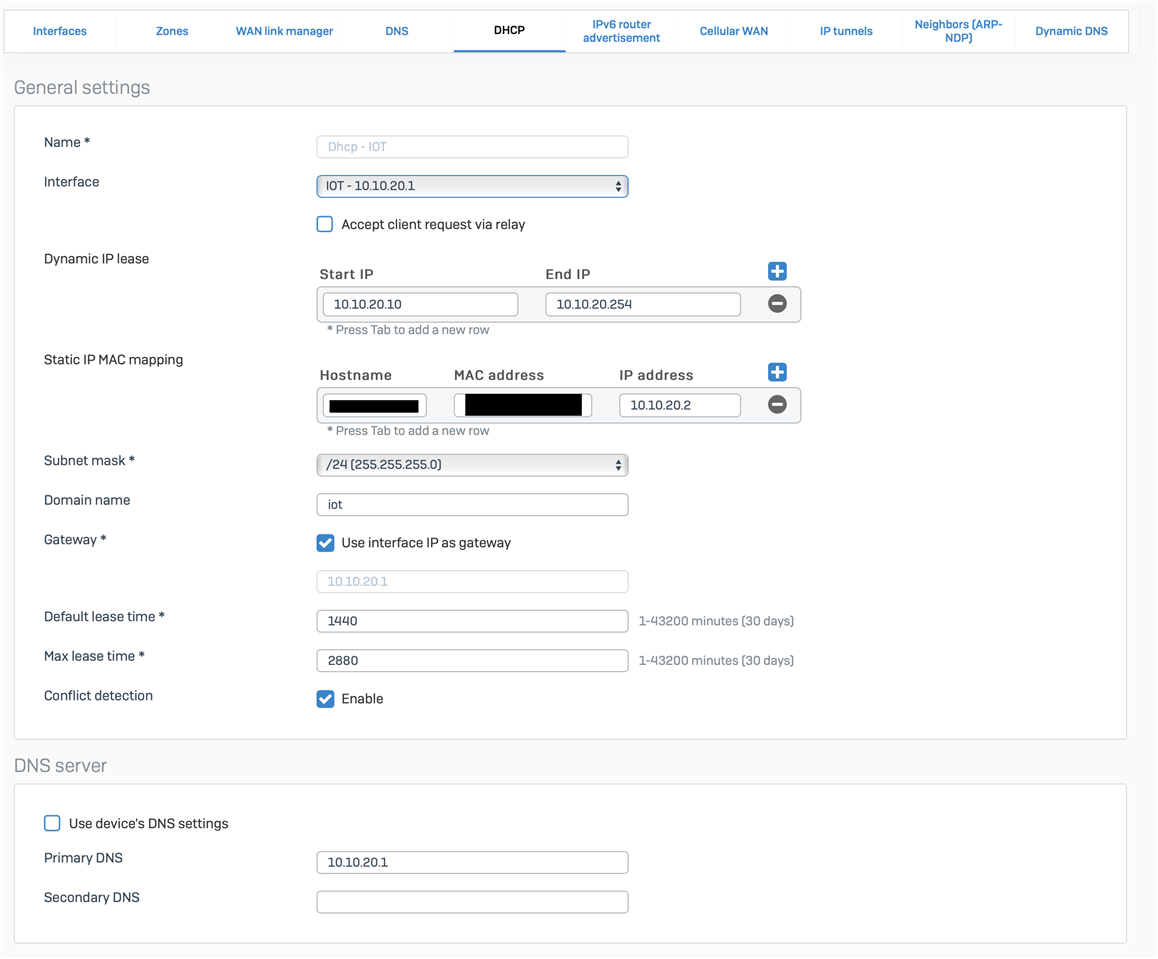The width and height of the screenshot is (1158, 959).
Task: Select the DHCP tab
Action: click(510, 31)
